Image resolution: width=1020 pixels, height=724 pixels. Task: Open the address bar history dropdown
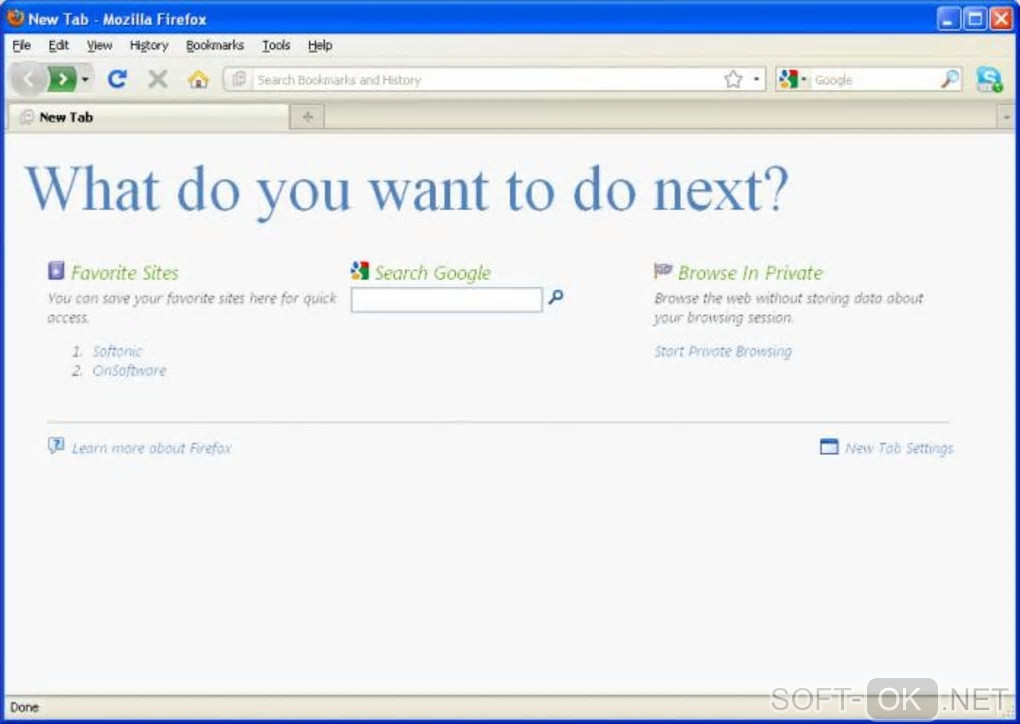coord(756,79)
